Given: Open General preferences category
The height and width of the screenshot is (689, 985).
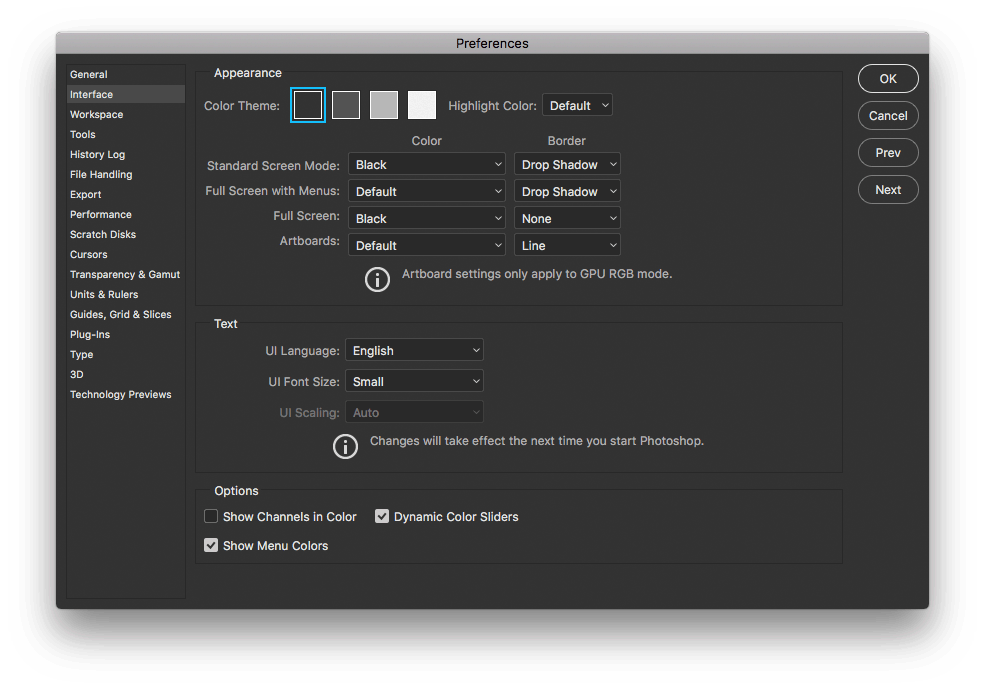Looking at the screenshot, I should pos(126,74).
